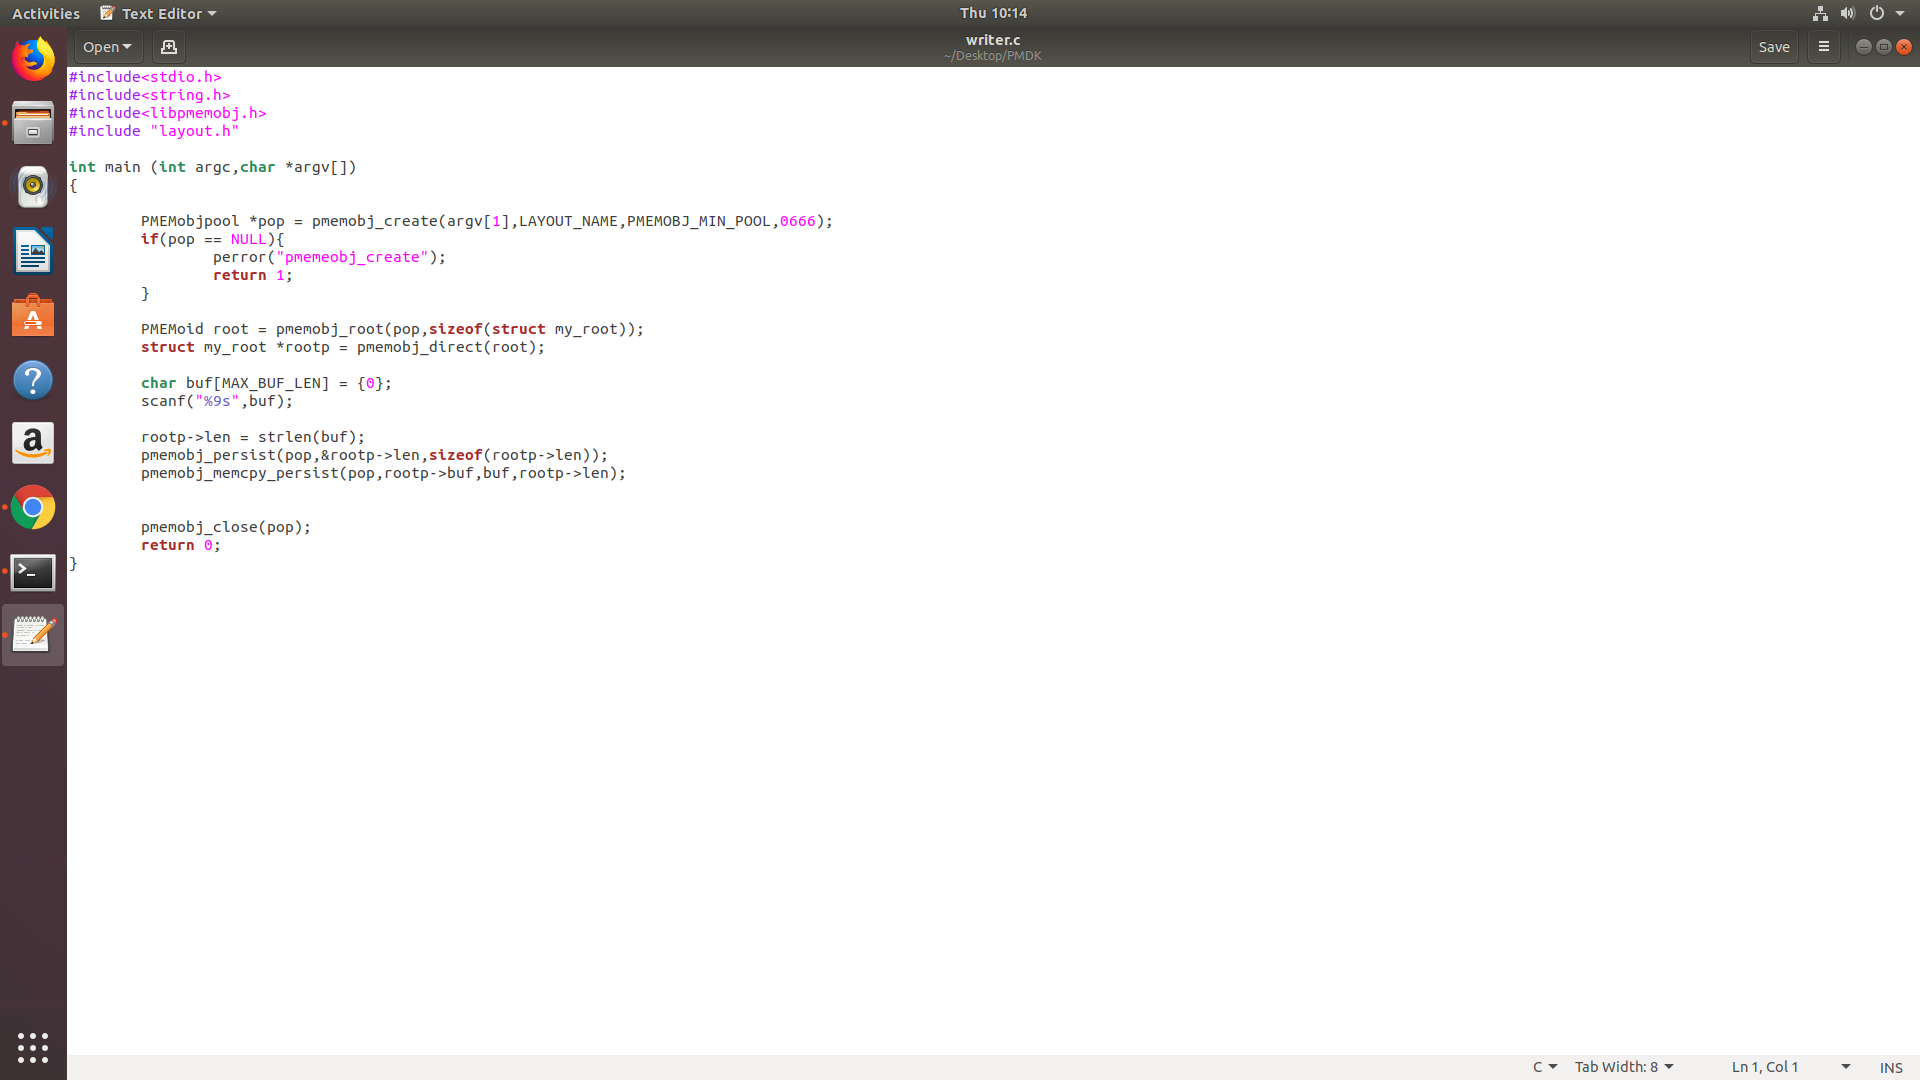Open the Files application from the dock
The width and height of the screenshot is (1920, 1080).
point(33,123)
